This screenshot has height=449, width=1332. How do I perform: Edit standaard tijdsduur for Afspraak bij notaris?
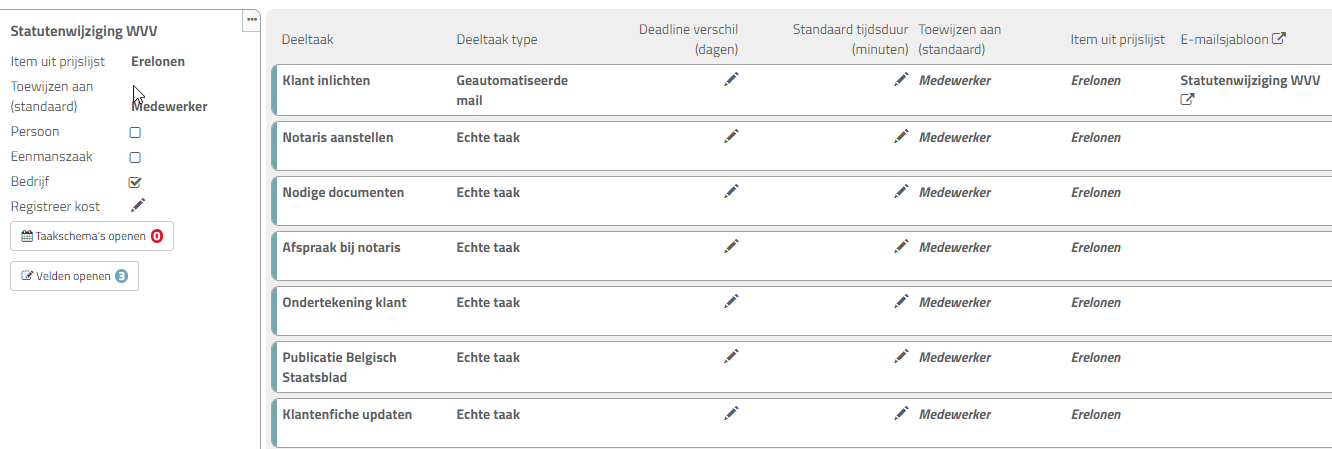point(901,246)
